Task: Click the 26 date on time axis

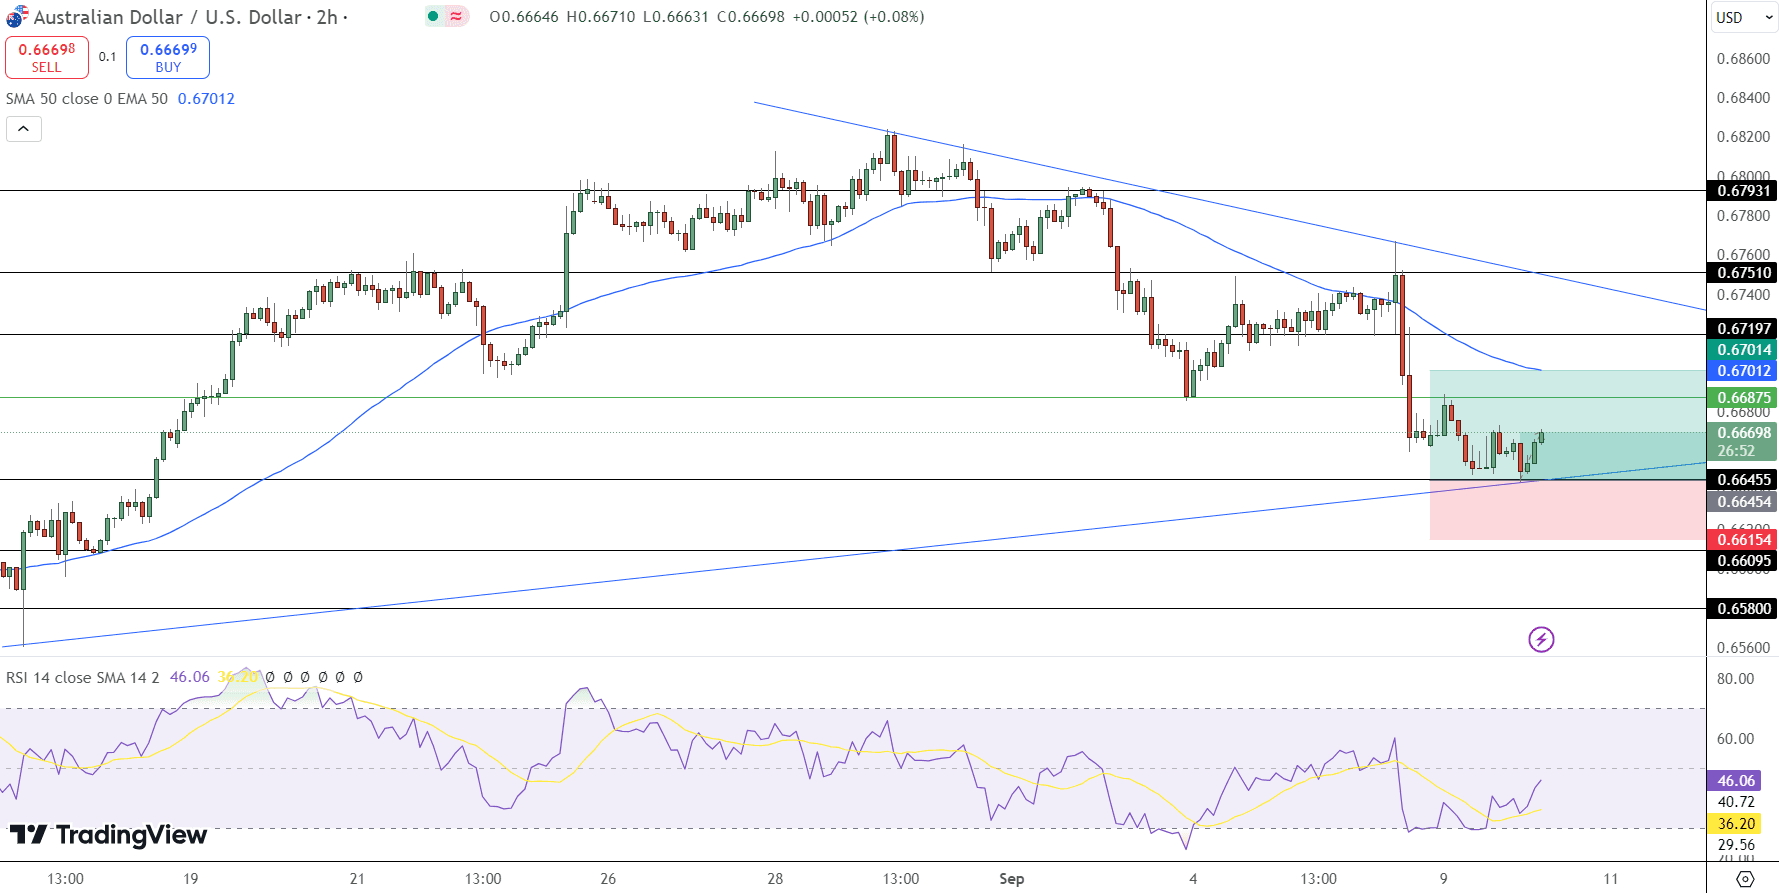Action: point(608,879)
